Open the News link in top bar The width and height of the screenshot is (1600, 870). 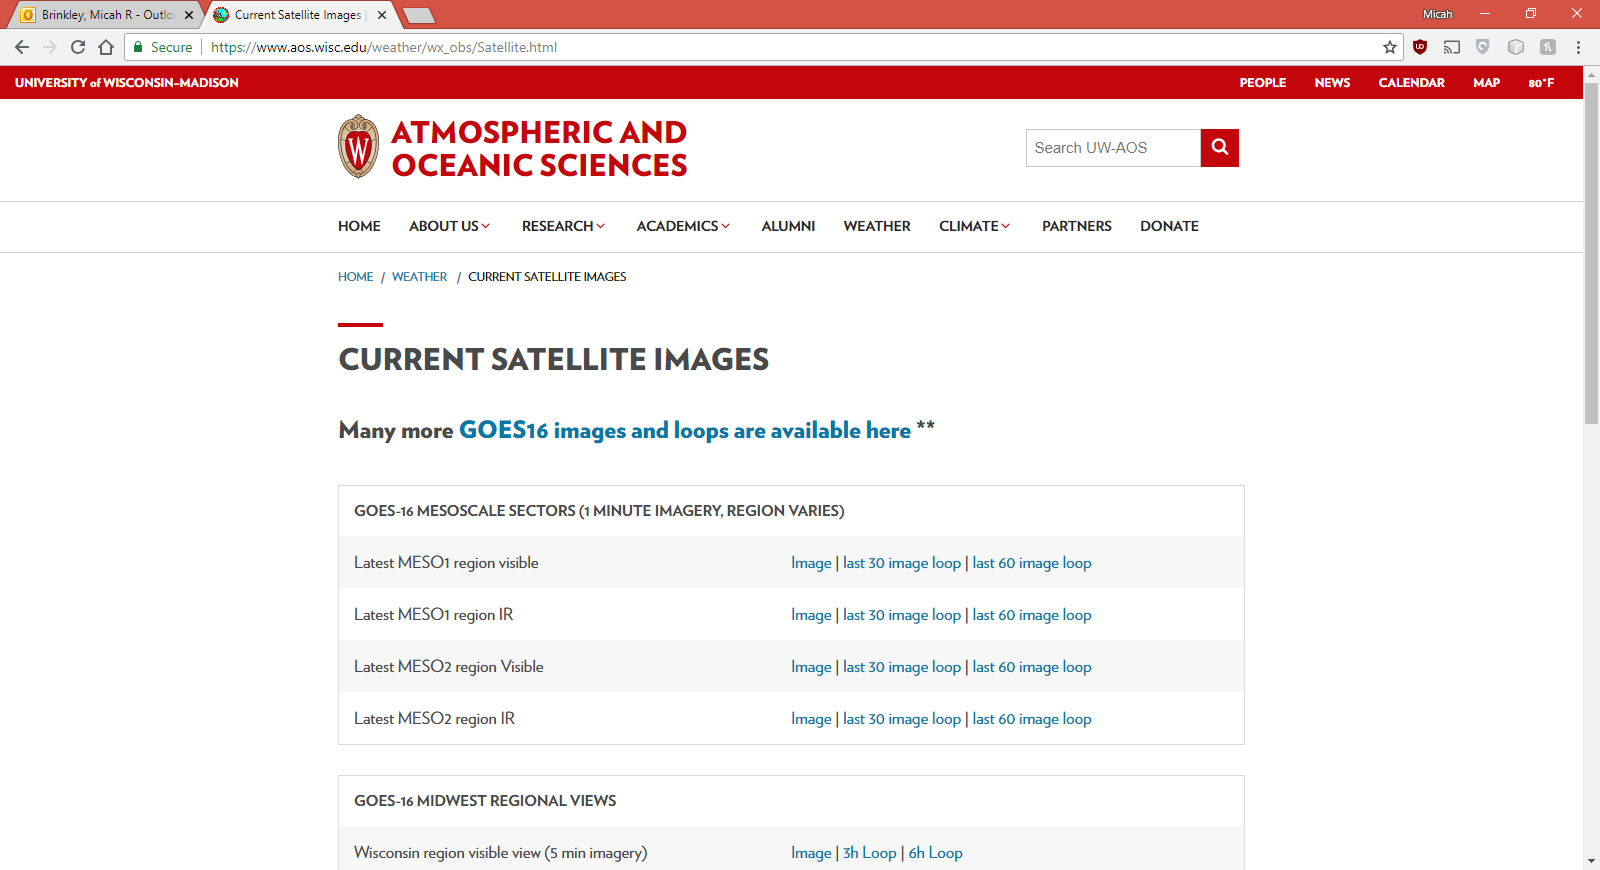[x=1332, y=83]
